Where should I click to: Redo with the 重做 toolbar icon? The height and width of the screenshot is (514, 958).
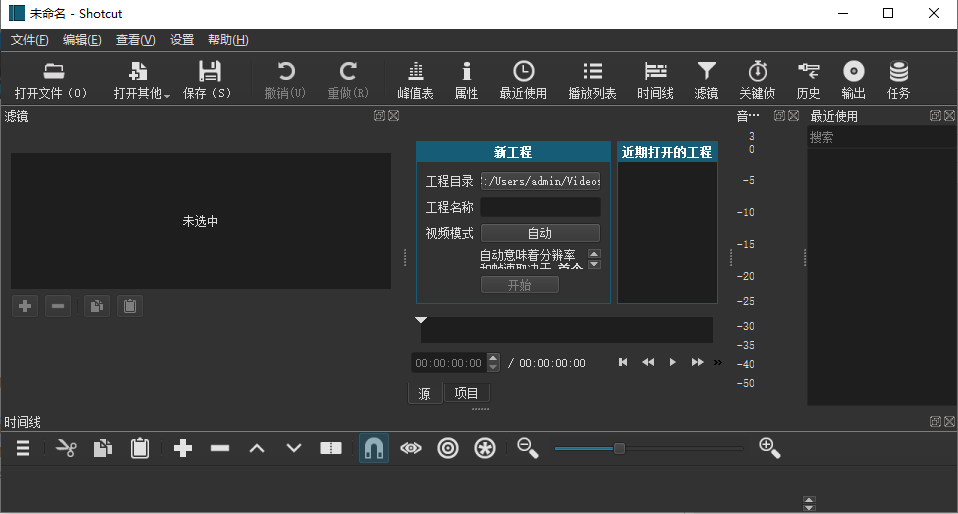pyautogui.click(x=348, y=80)
